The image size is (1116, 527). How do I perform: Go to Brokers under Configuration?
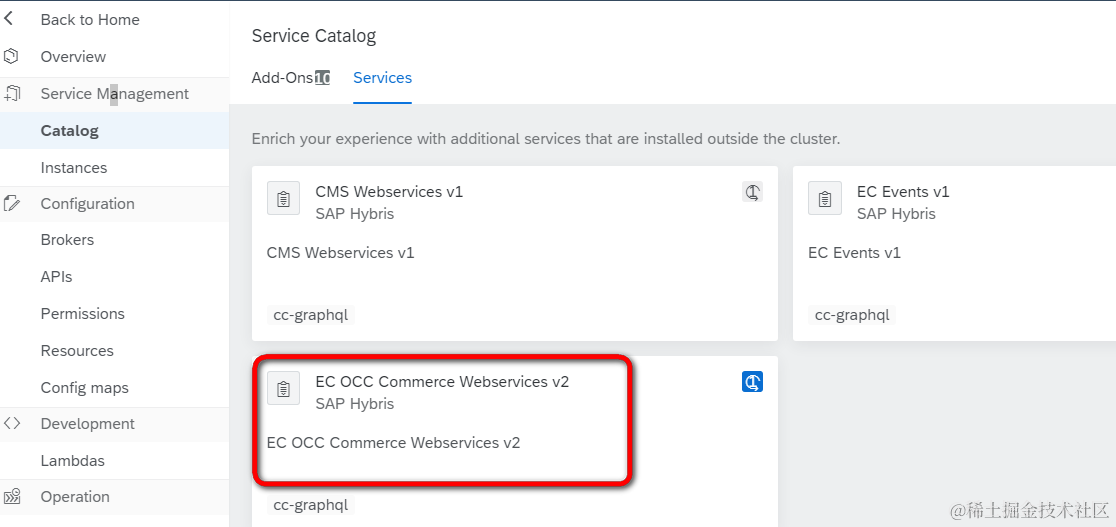pyautogui.click(x=67, y=240)
